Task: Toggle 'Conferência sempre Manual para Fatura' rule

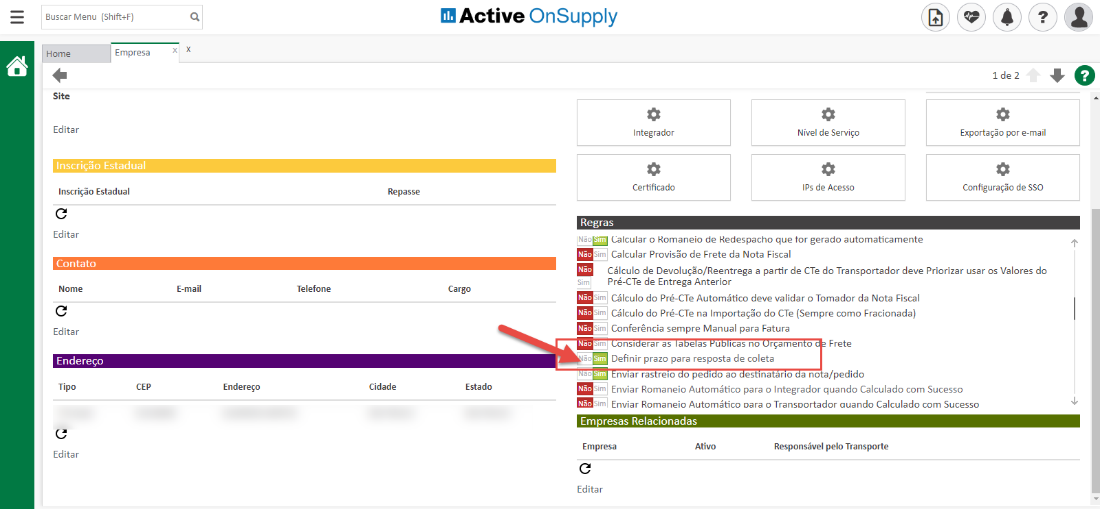Action: (592, 328)
